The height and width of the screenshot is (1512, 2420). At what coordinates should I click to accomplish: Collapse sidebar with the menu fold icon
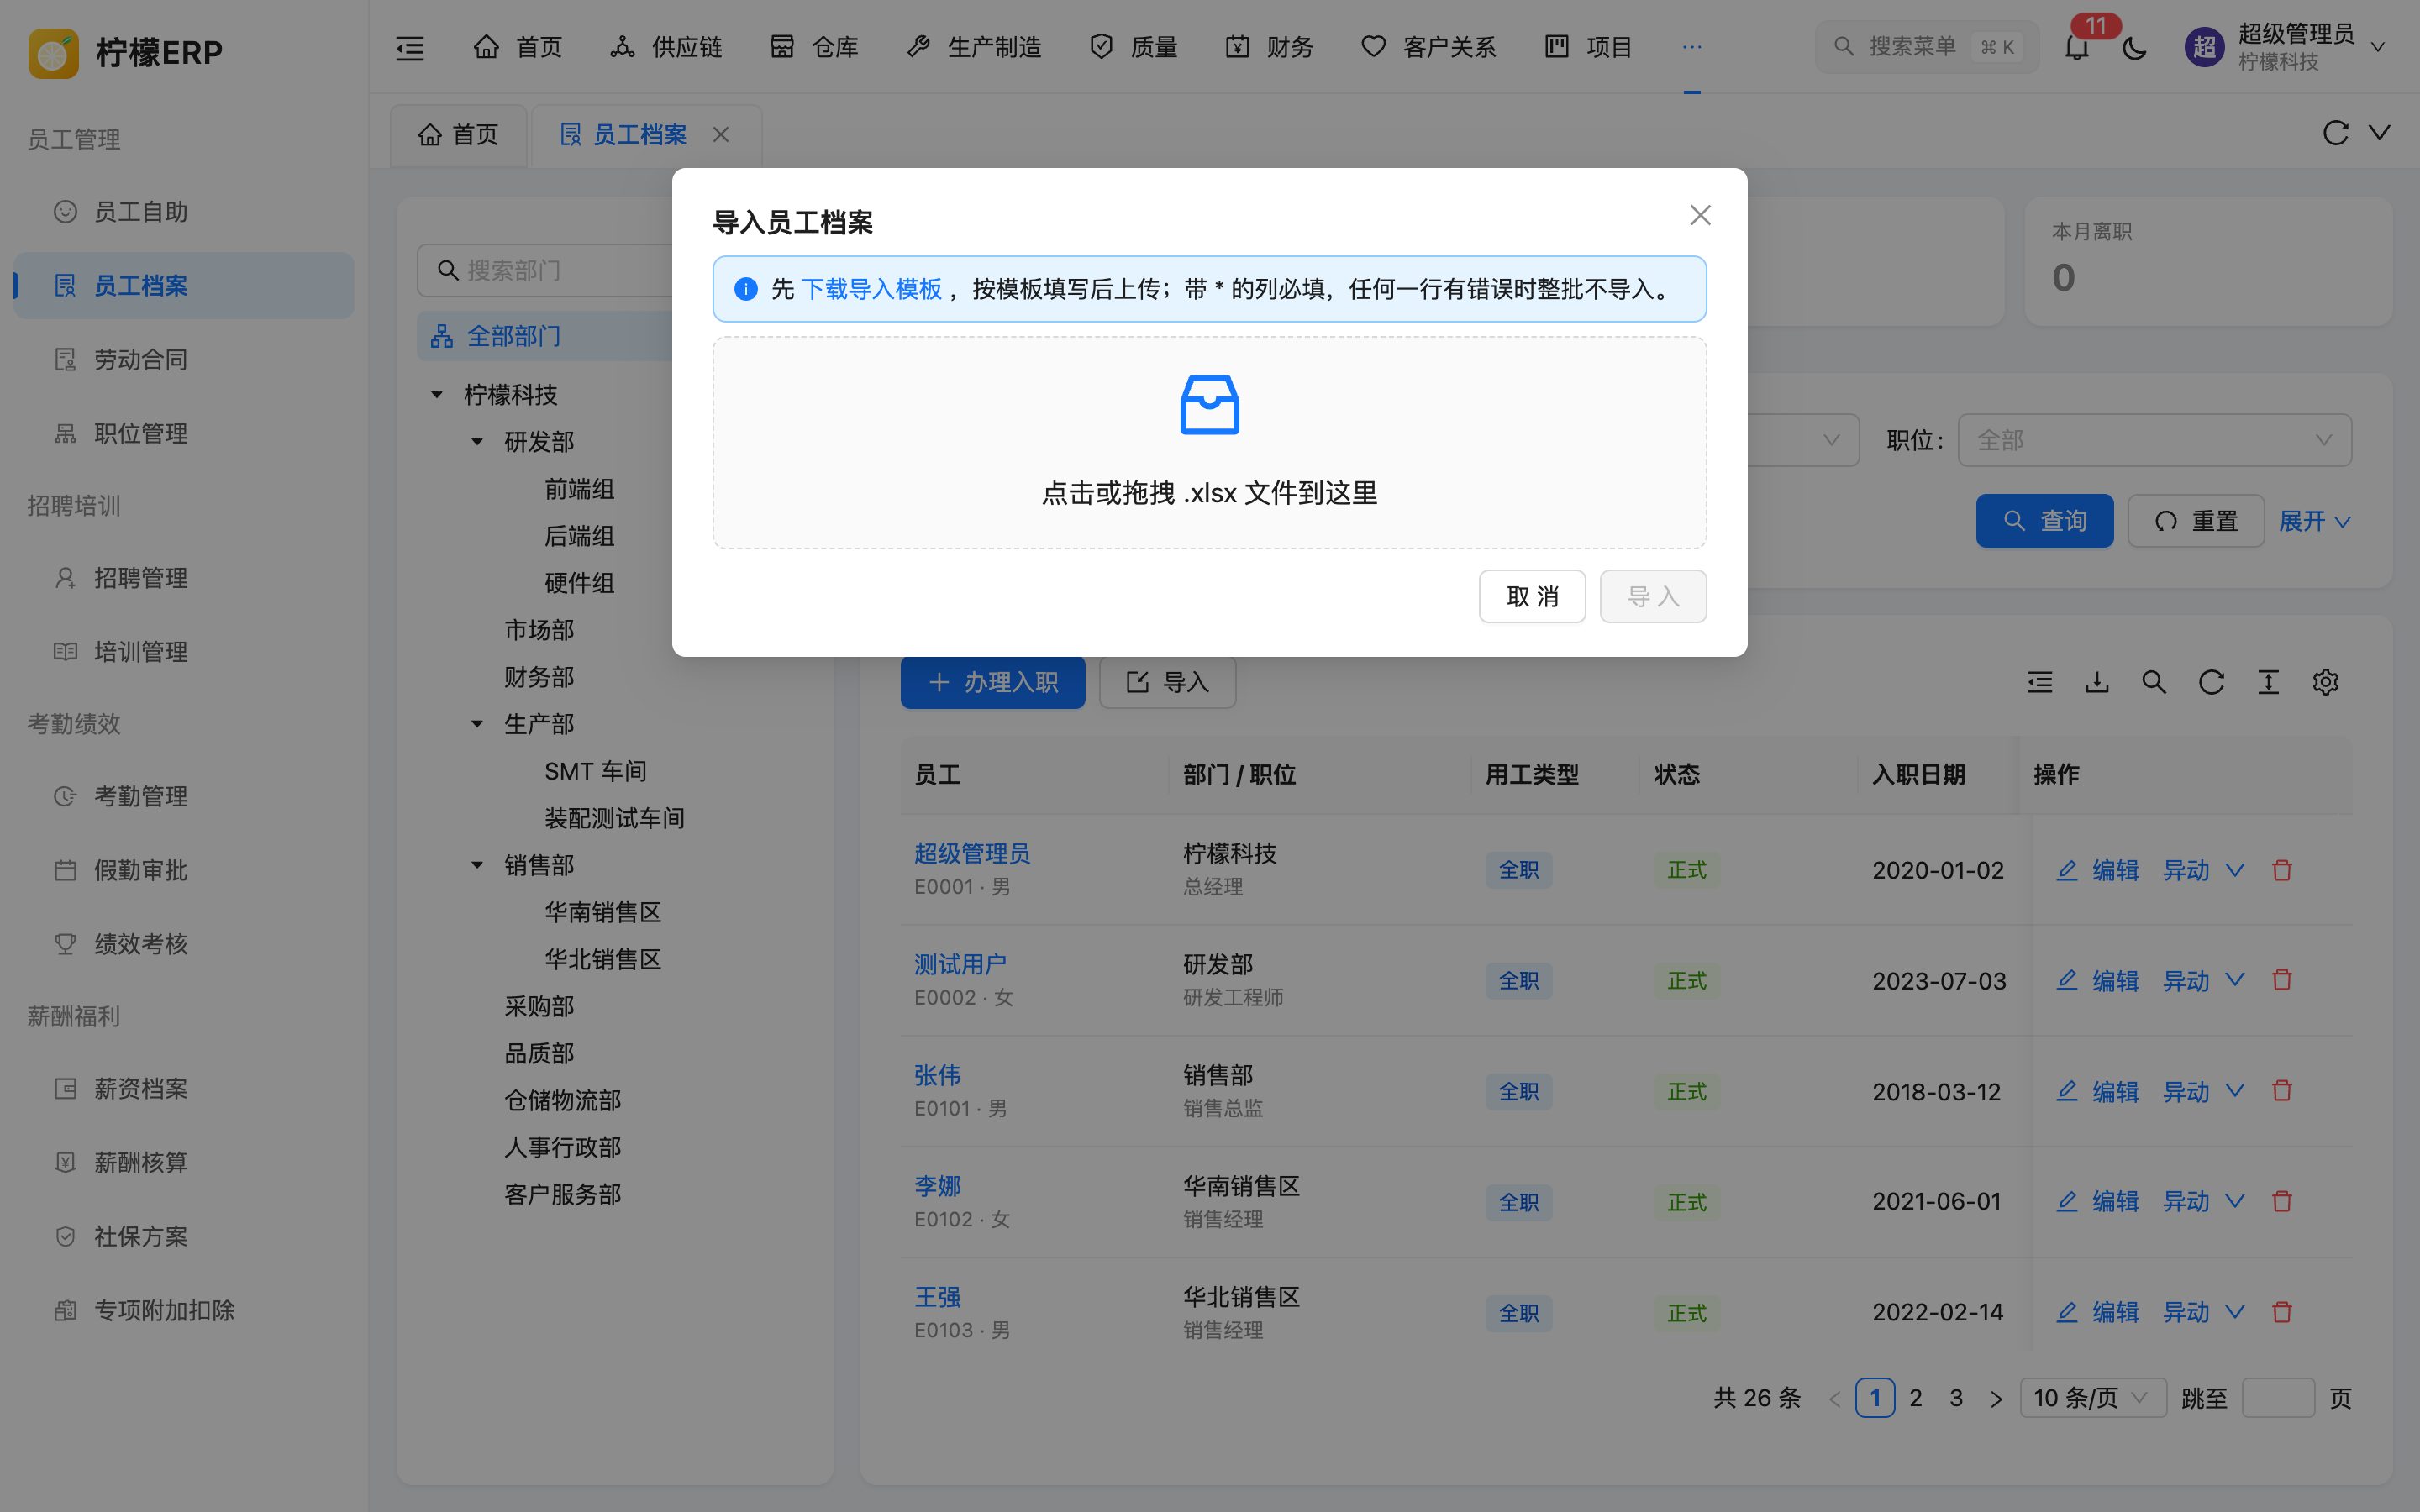coord(410,47)
